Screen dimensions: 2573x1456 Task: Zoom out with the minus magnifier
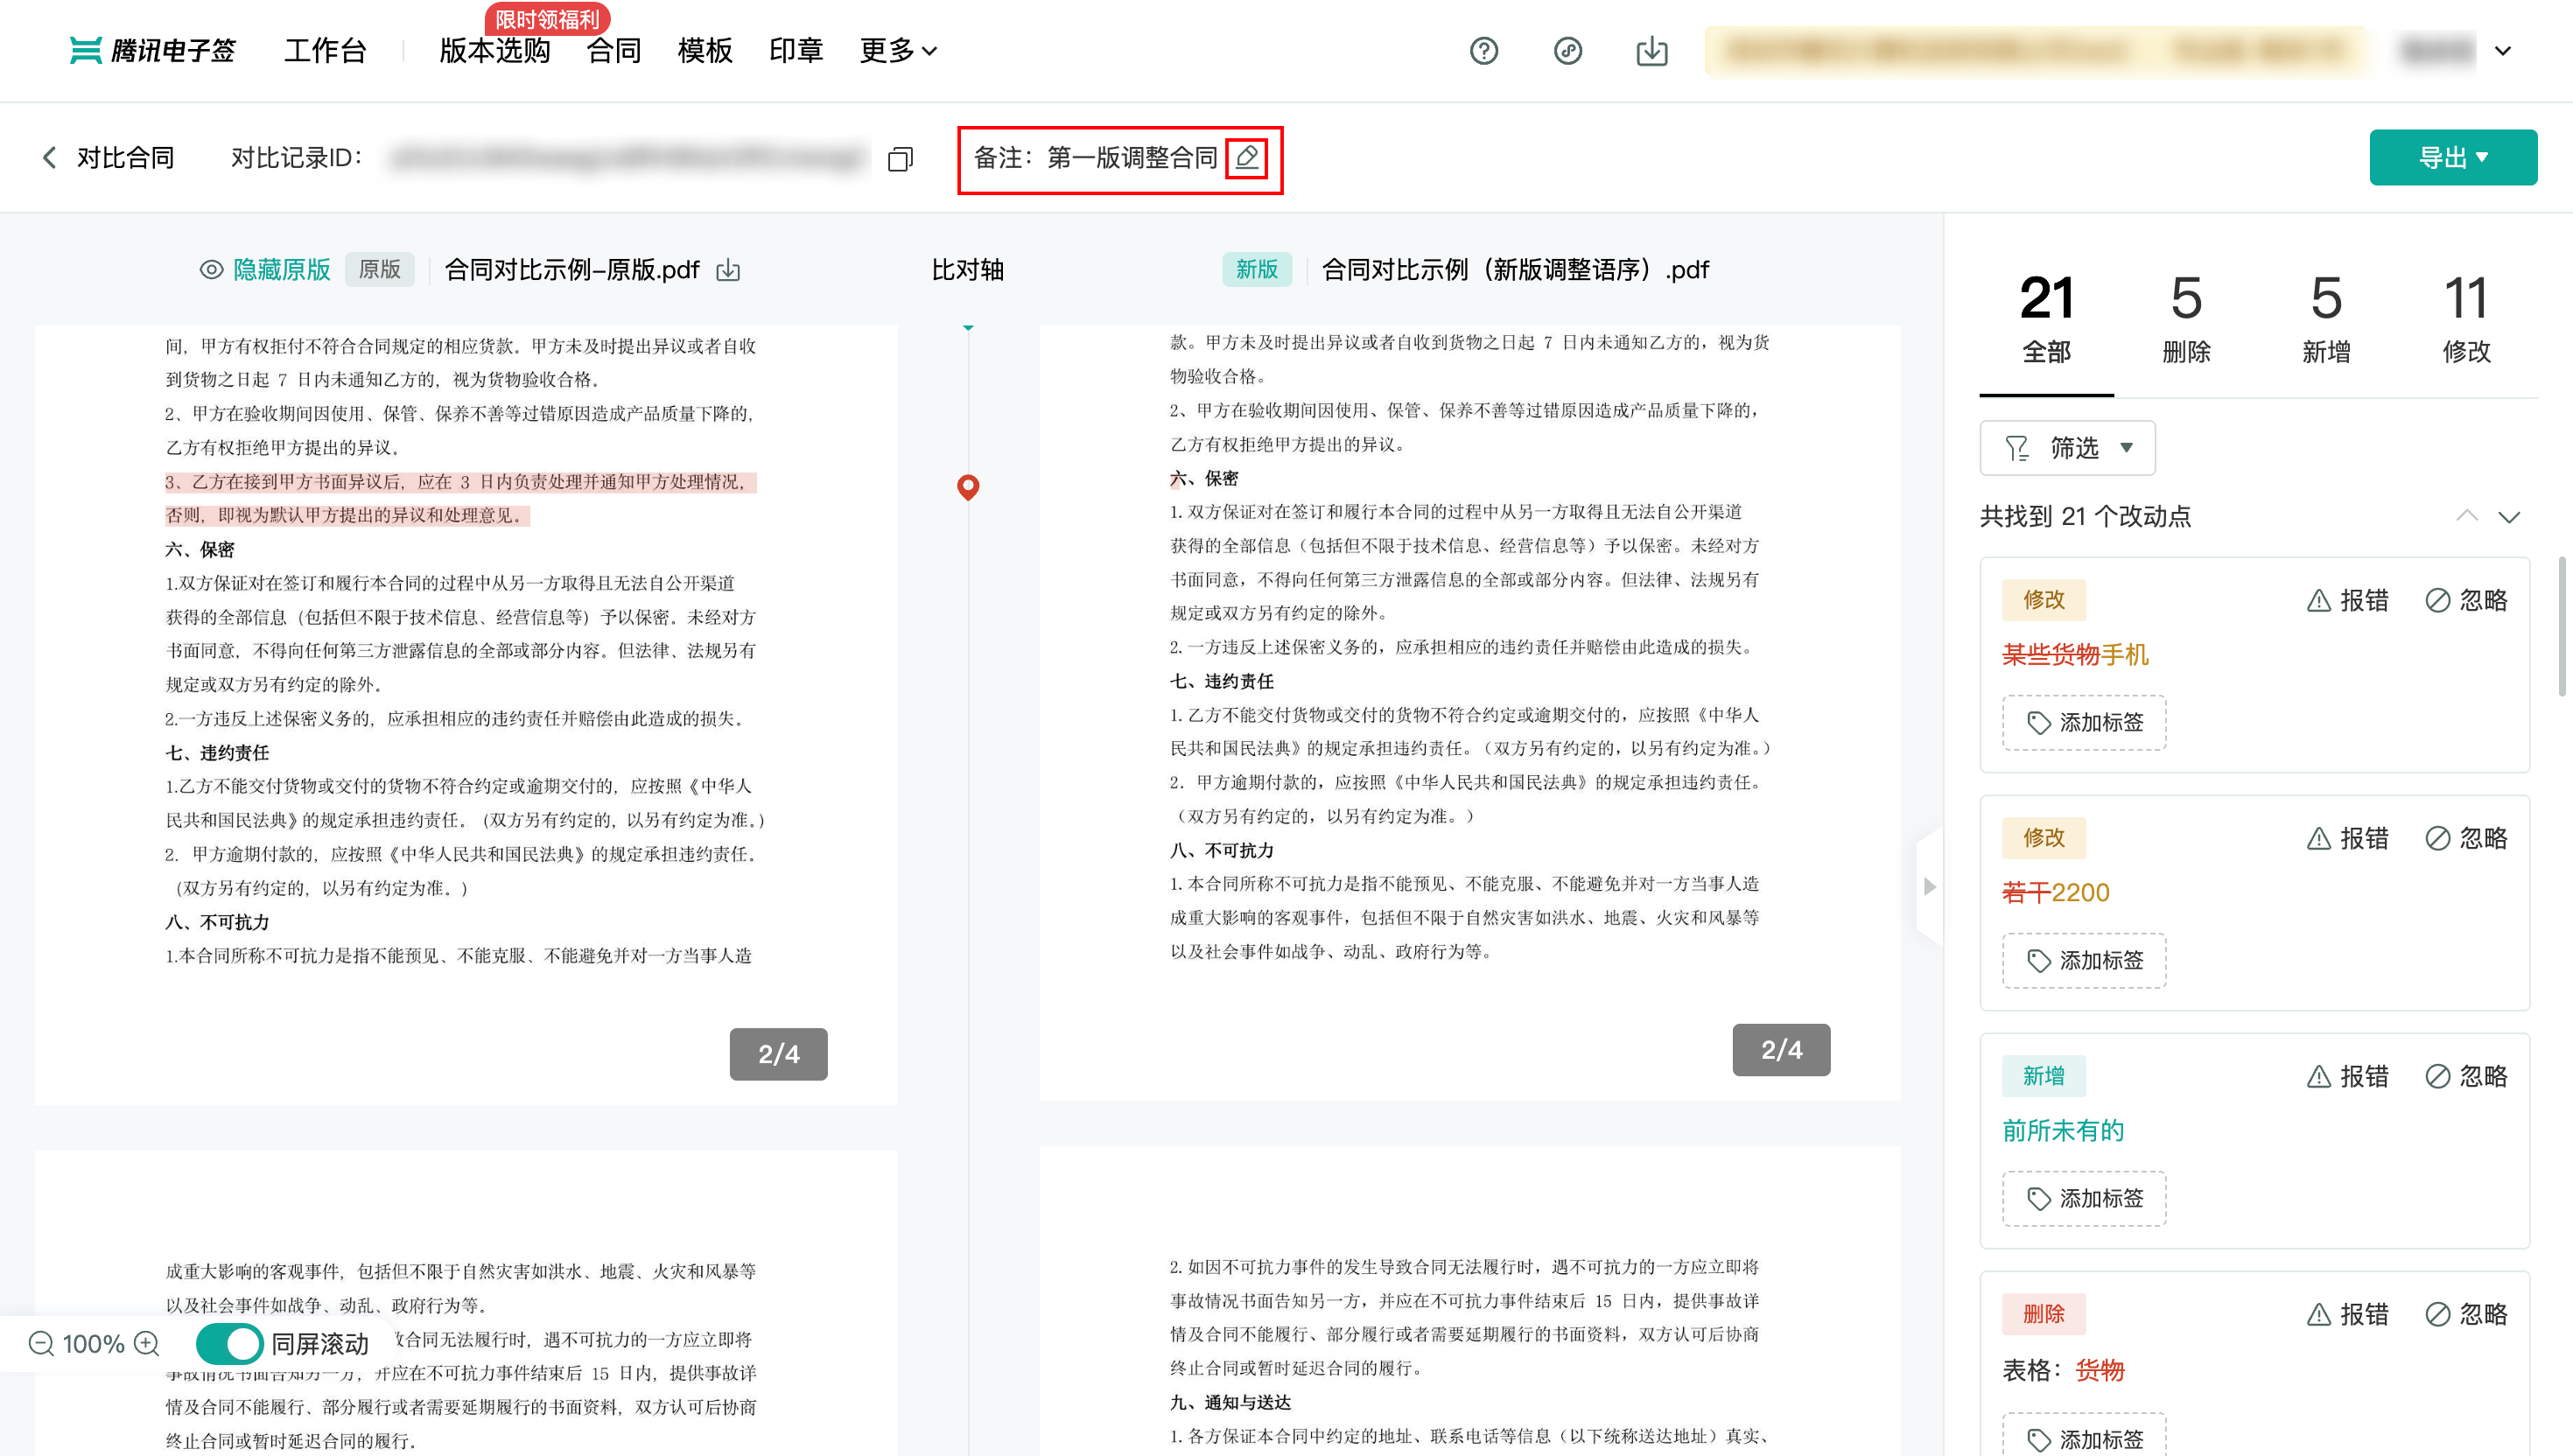click(41, 1343)
